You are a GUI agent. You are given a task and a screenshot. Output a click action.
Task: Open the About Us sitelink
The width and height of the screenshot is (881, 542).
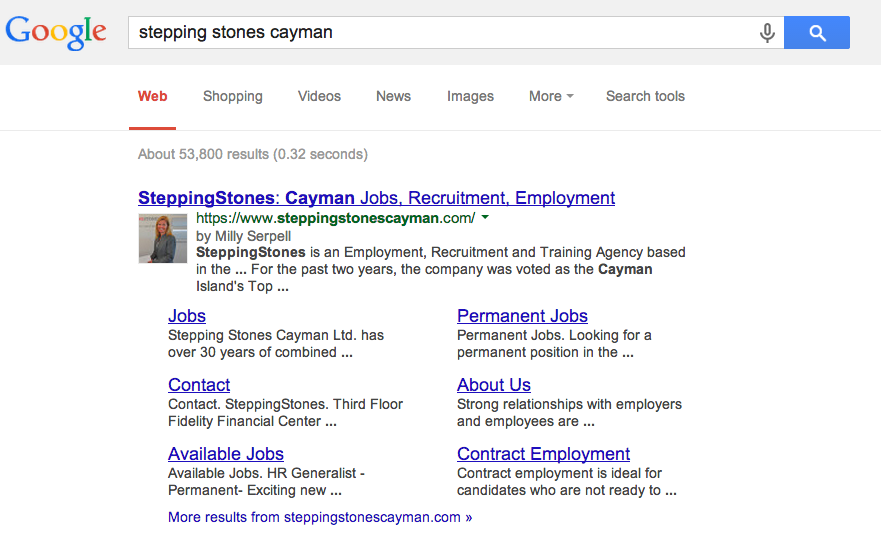pyautogui.click(x=493, y=385)
